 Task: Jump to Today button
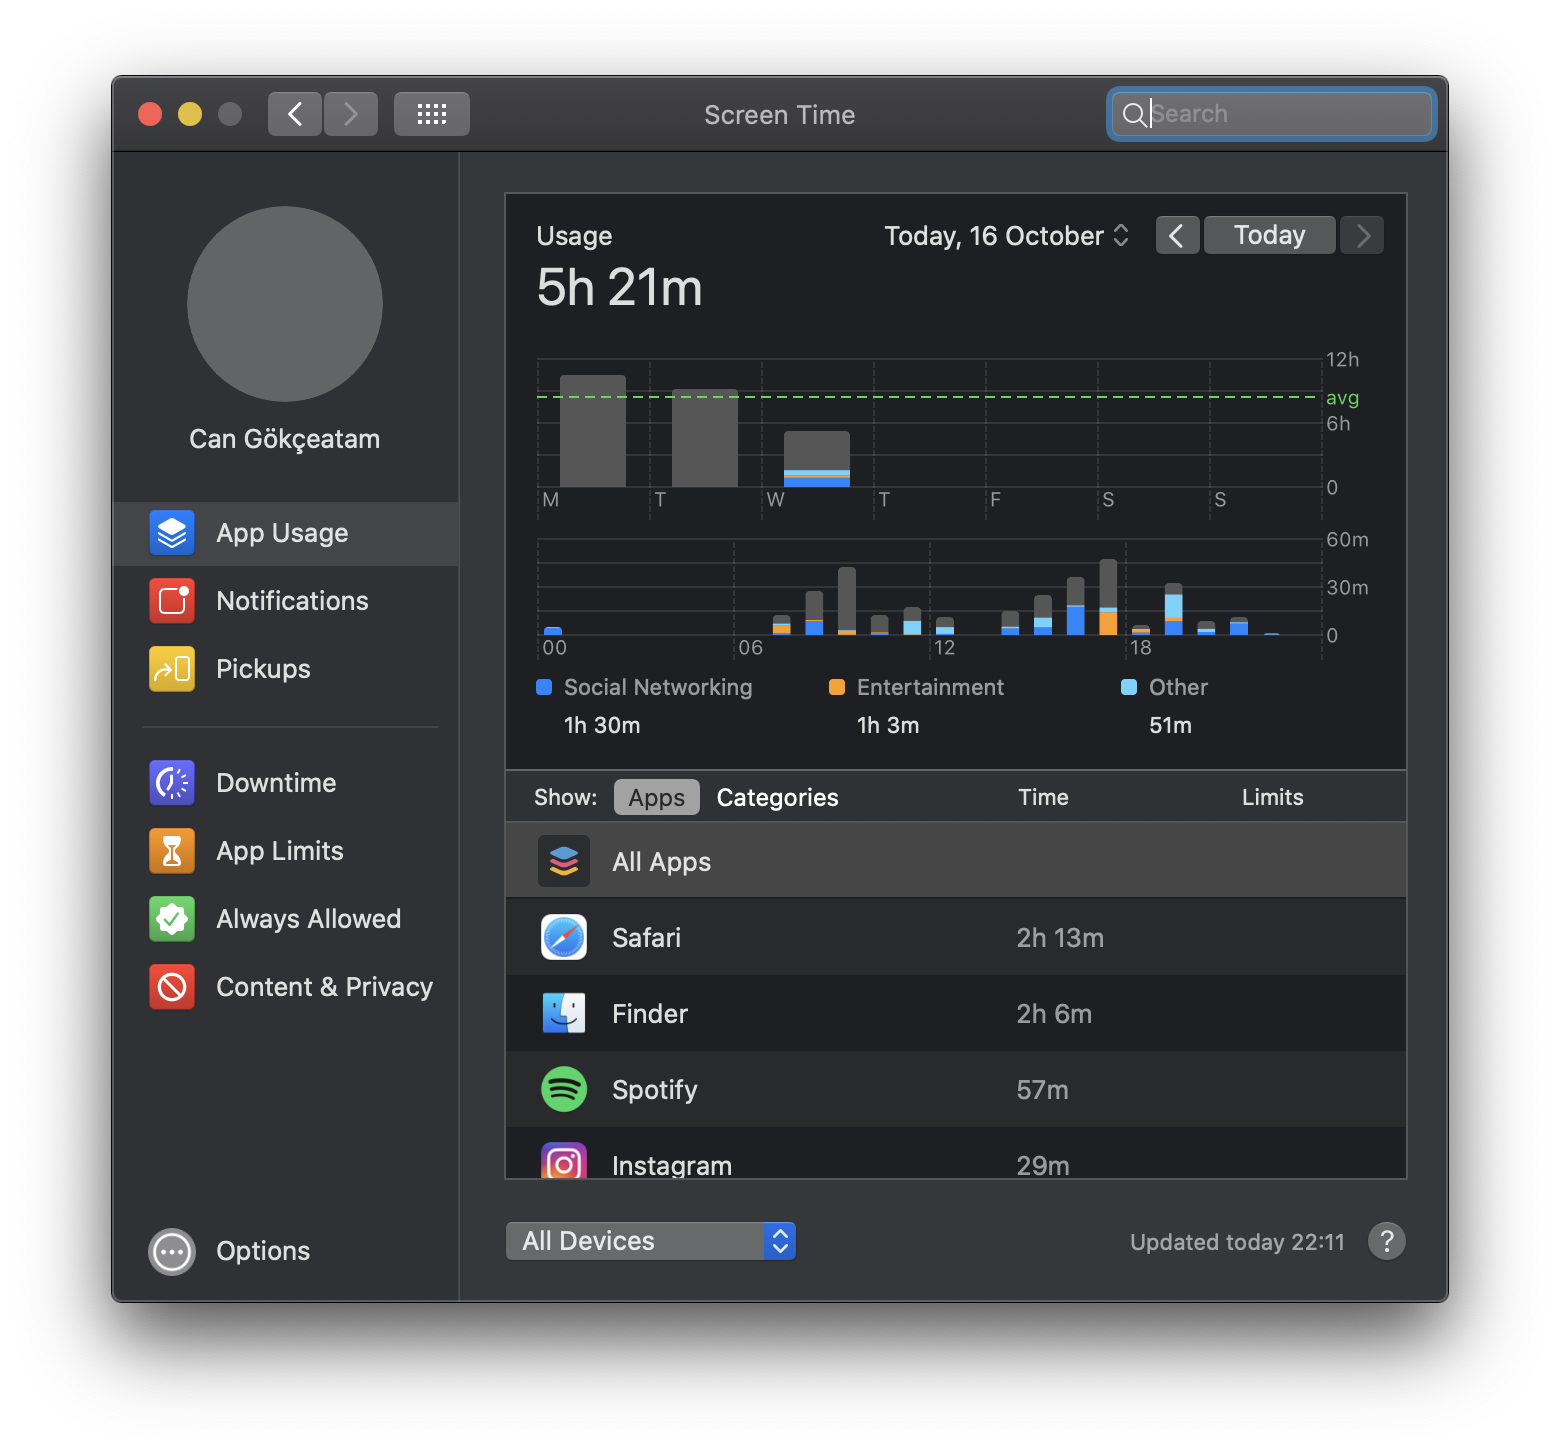point(1270,235)
